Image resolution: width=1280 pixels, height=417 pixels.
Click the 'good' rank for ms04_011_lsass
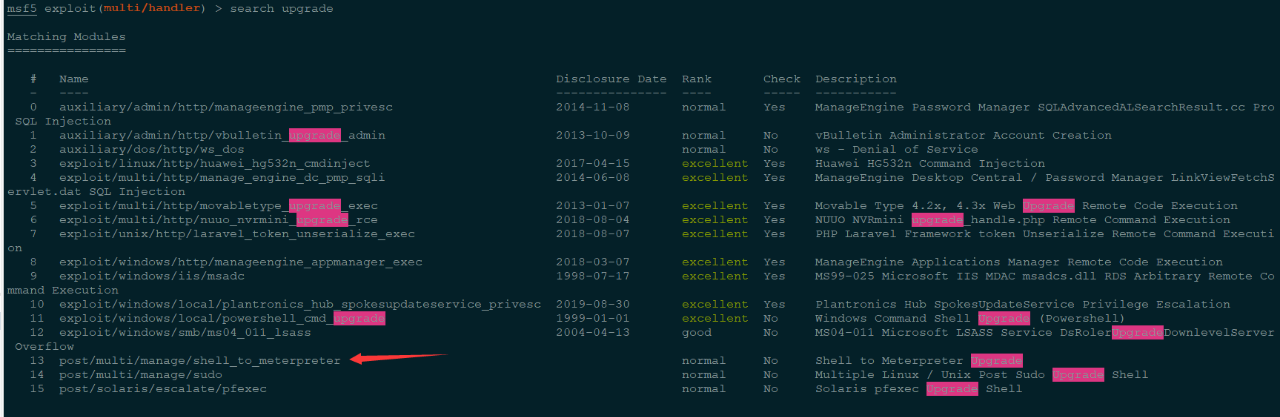(697, 332)
